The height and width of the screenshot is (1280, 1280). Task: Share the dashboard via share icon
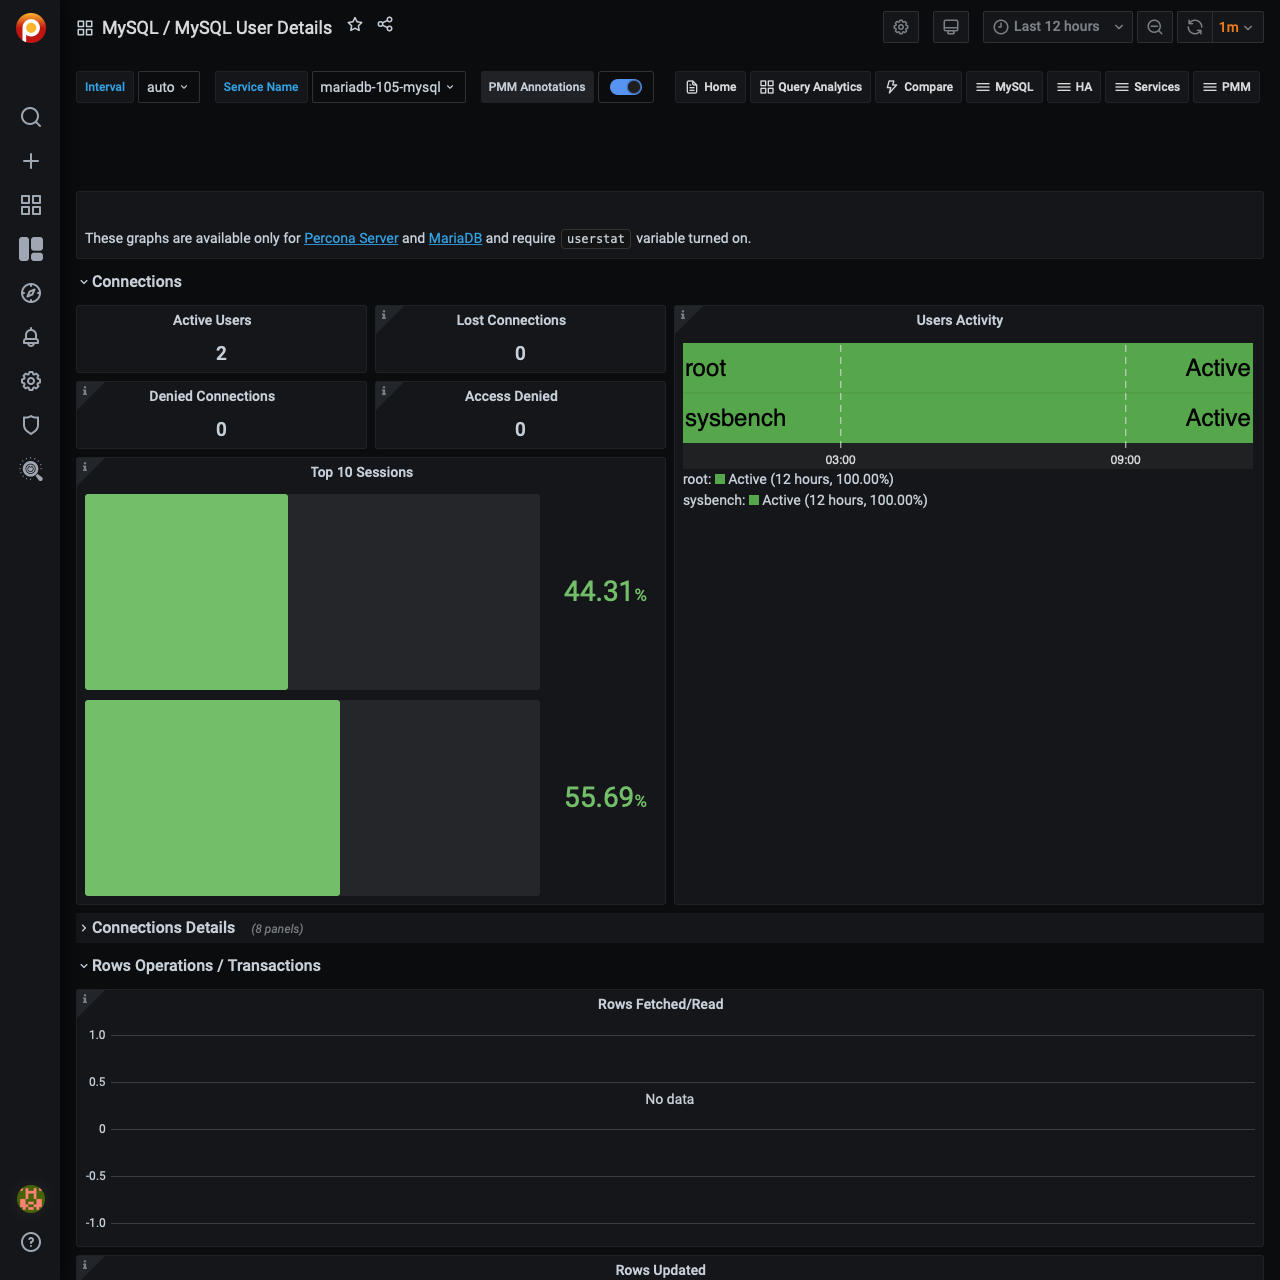[385, 25]
